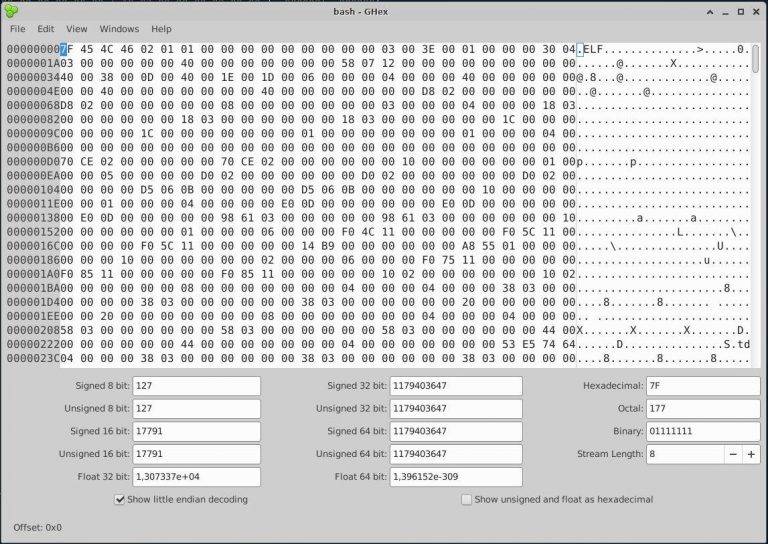Image resolution: width=768 pixels, height=544 pixels.
Task: Click the Signed 16 bit field
Action: pos(196,431)
